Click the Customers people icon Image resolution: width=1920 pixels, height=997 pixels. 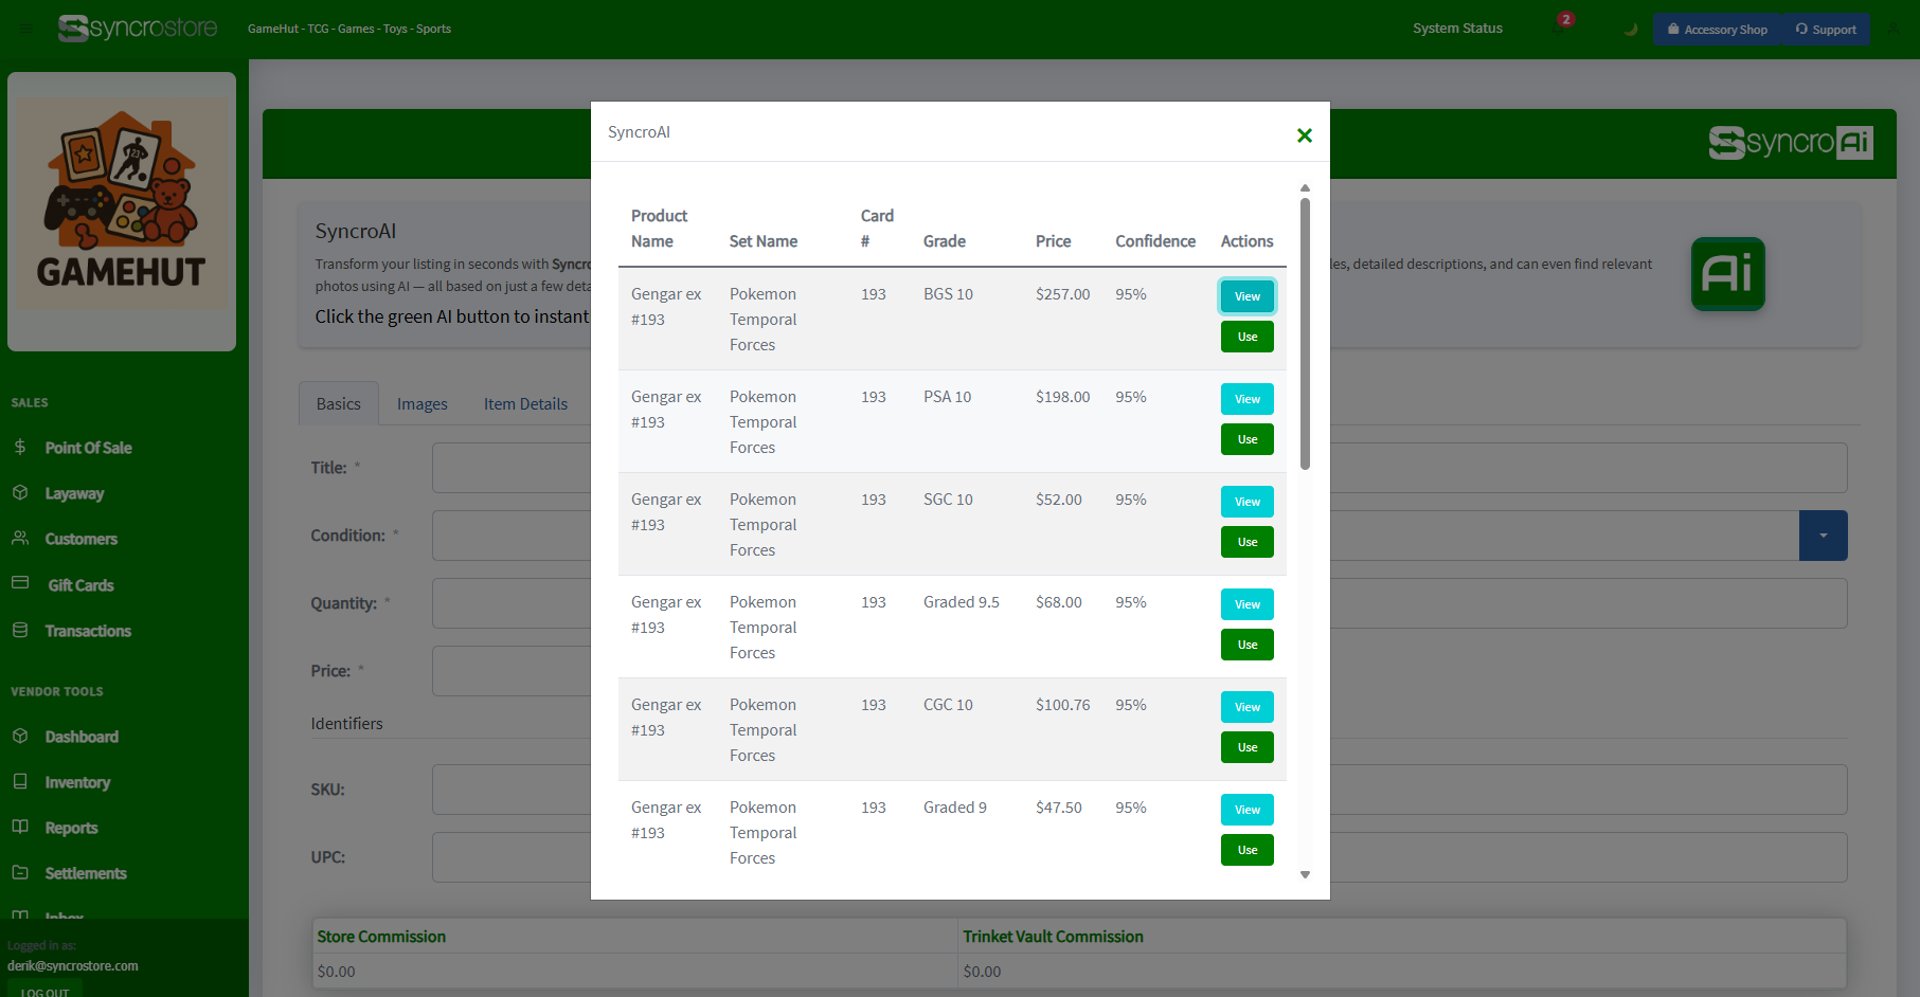point(20,538)
